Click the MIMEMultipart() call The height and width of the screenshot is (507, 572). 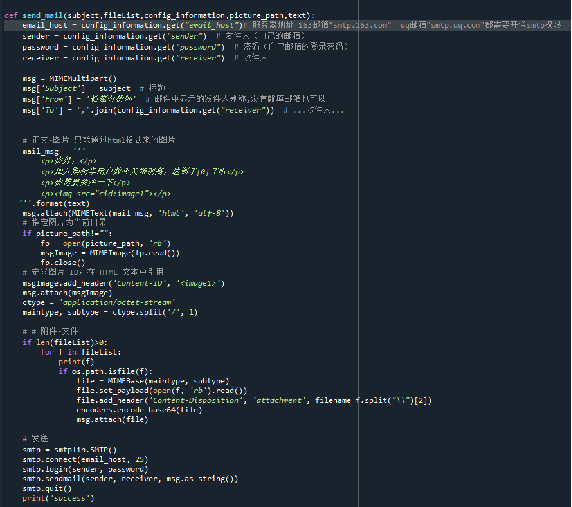(83, 78)
